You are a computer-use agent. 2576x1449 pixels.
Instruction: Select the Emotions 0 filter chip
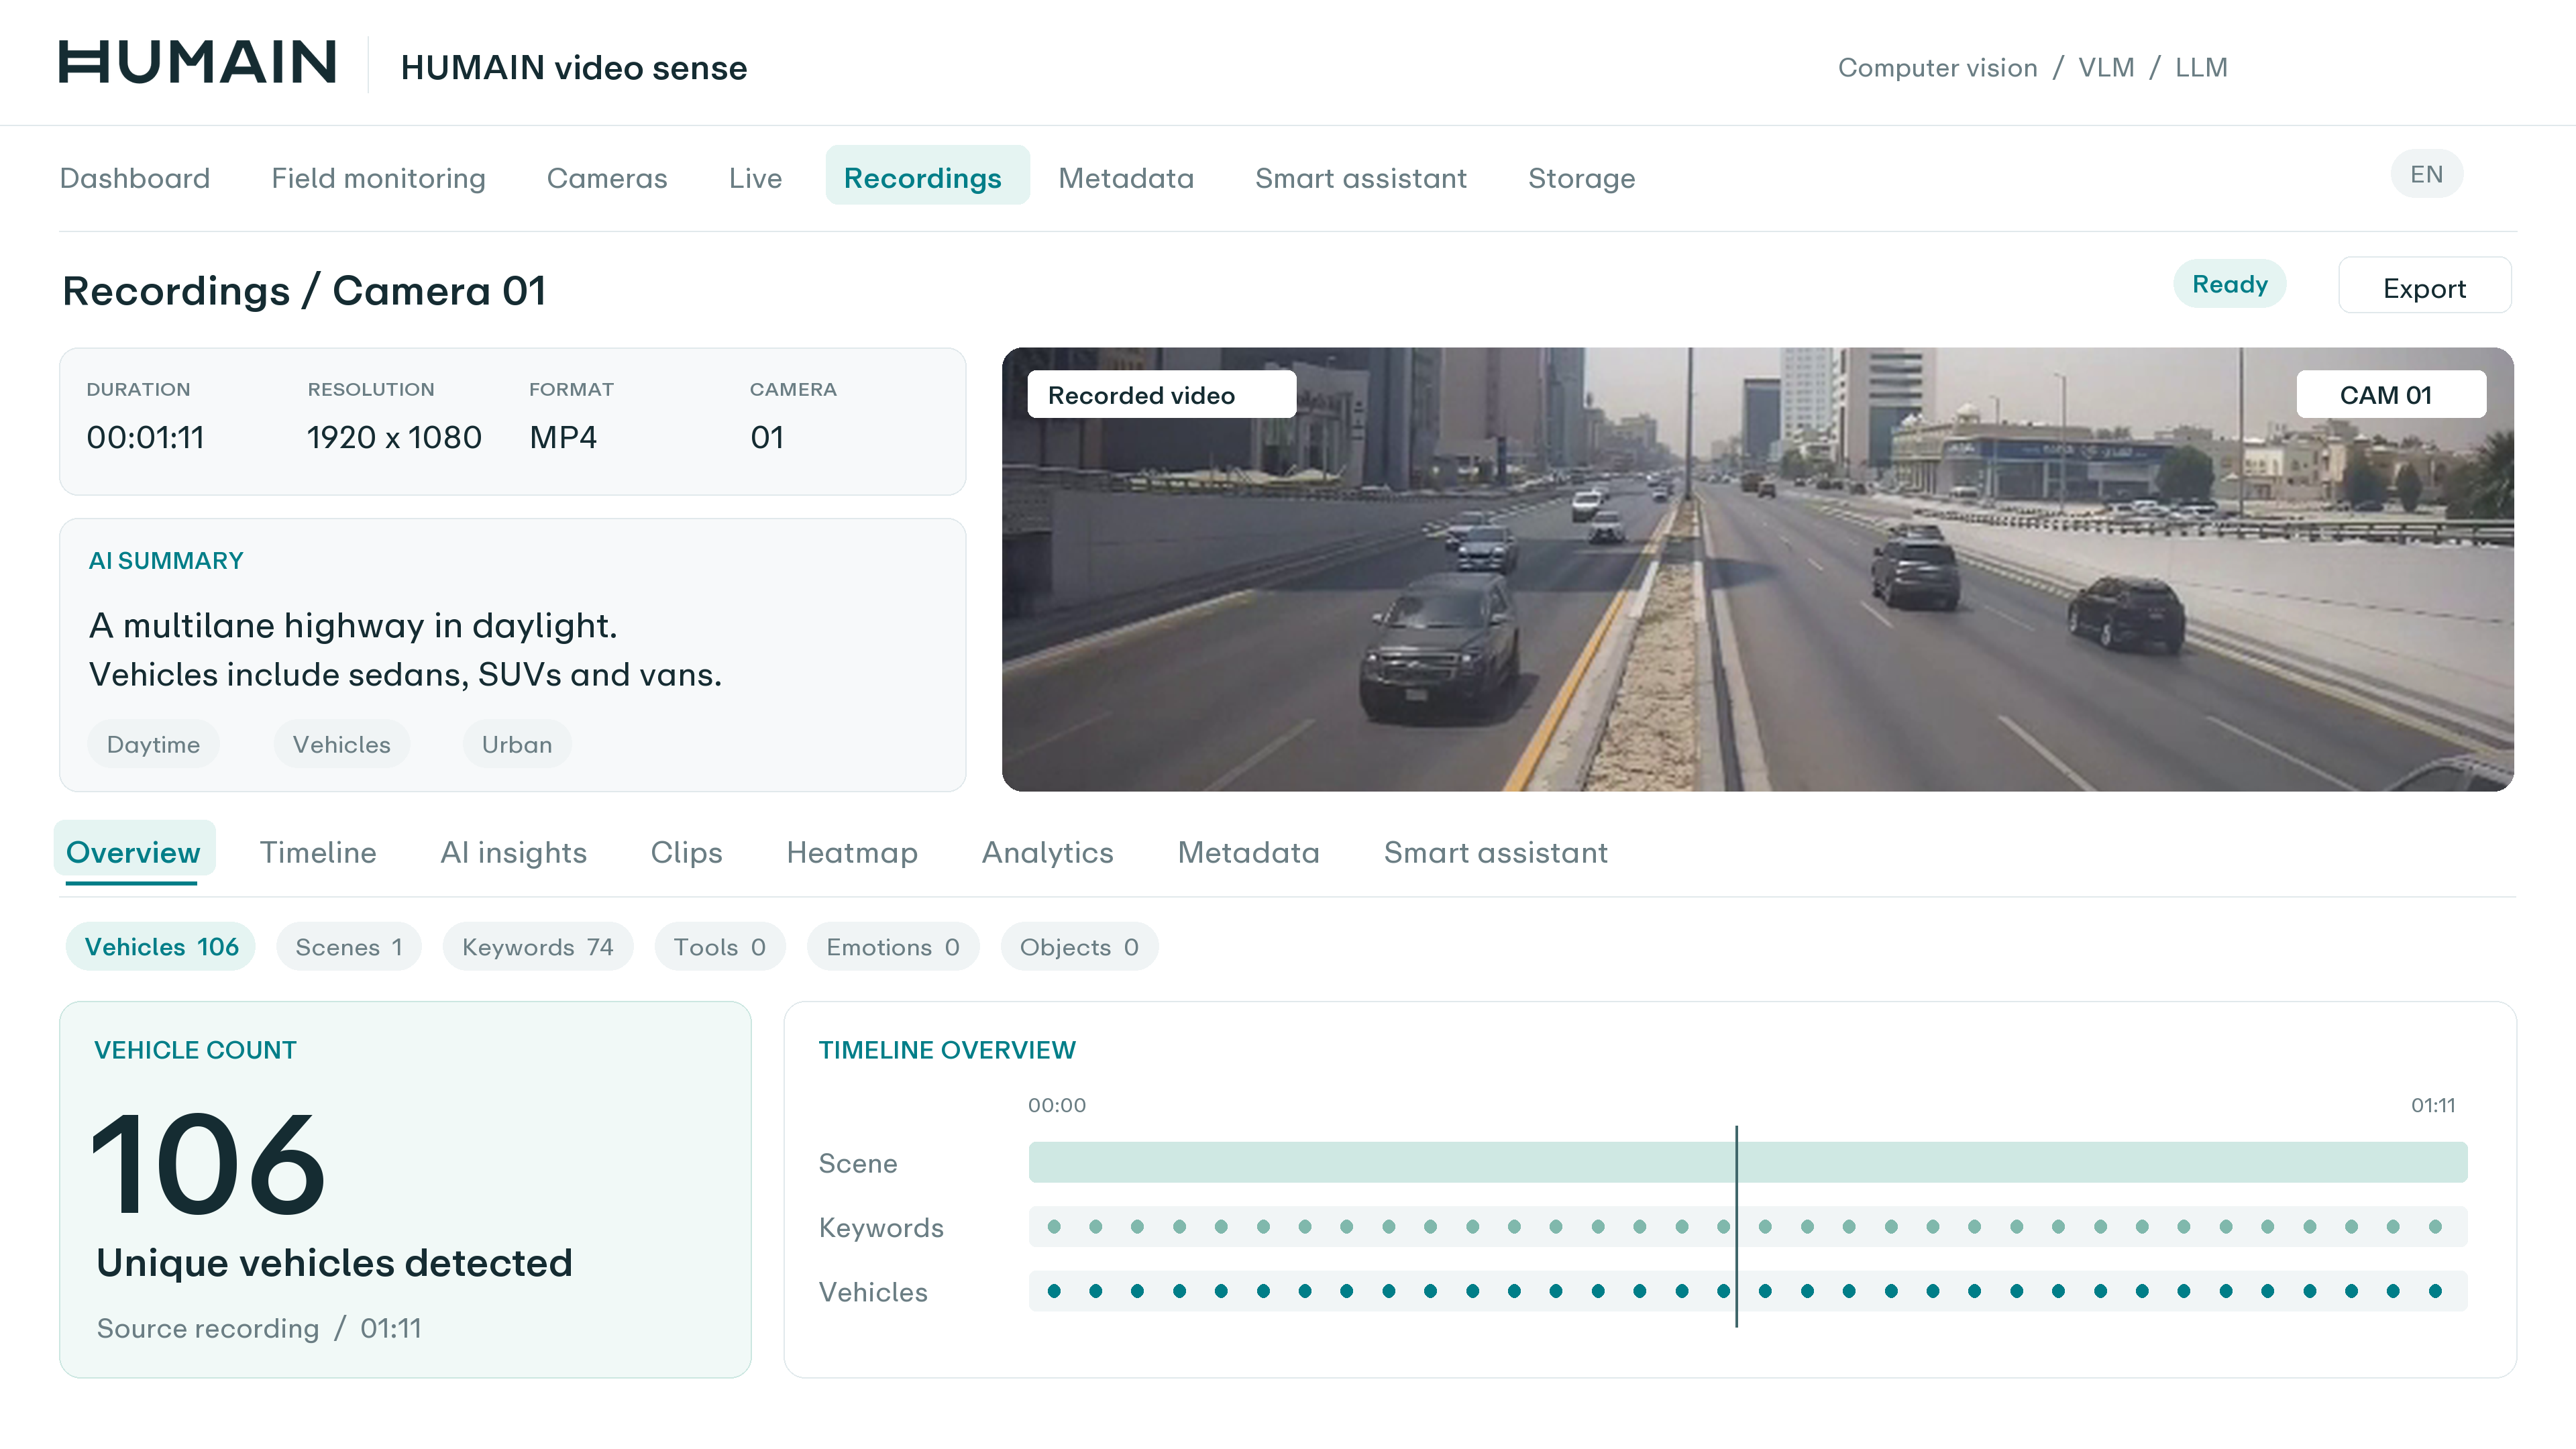click(x=892, y=946)
